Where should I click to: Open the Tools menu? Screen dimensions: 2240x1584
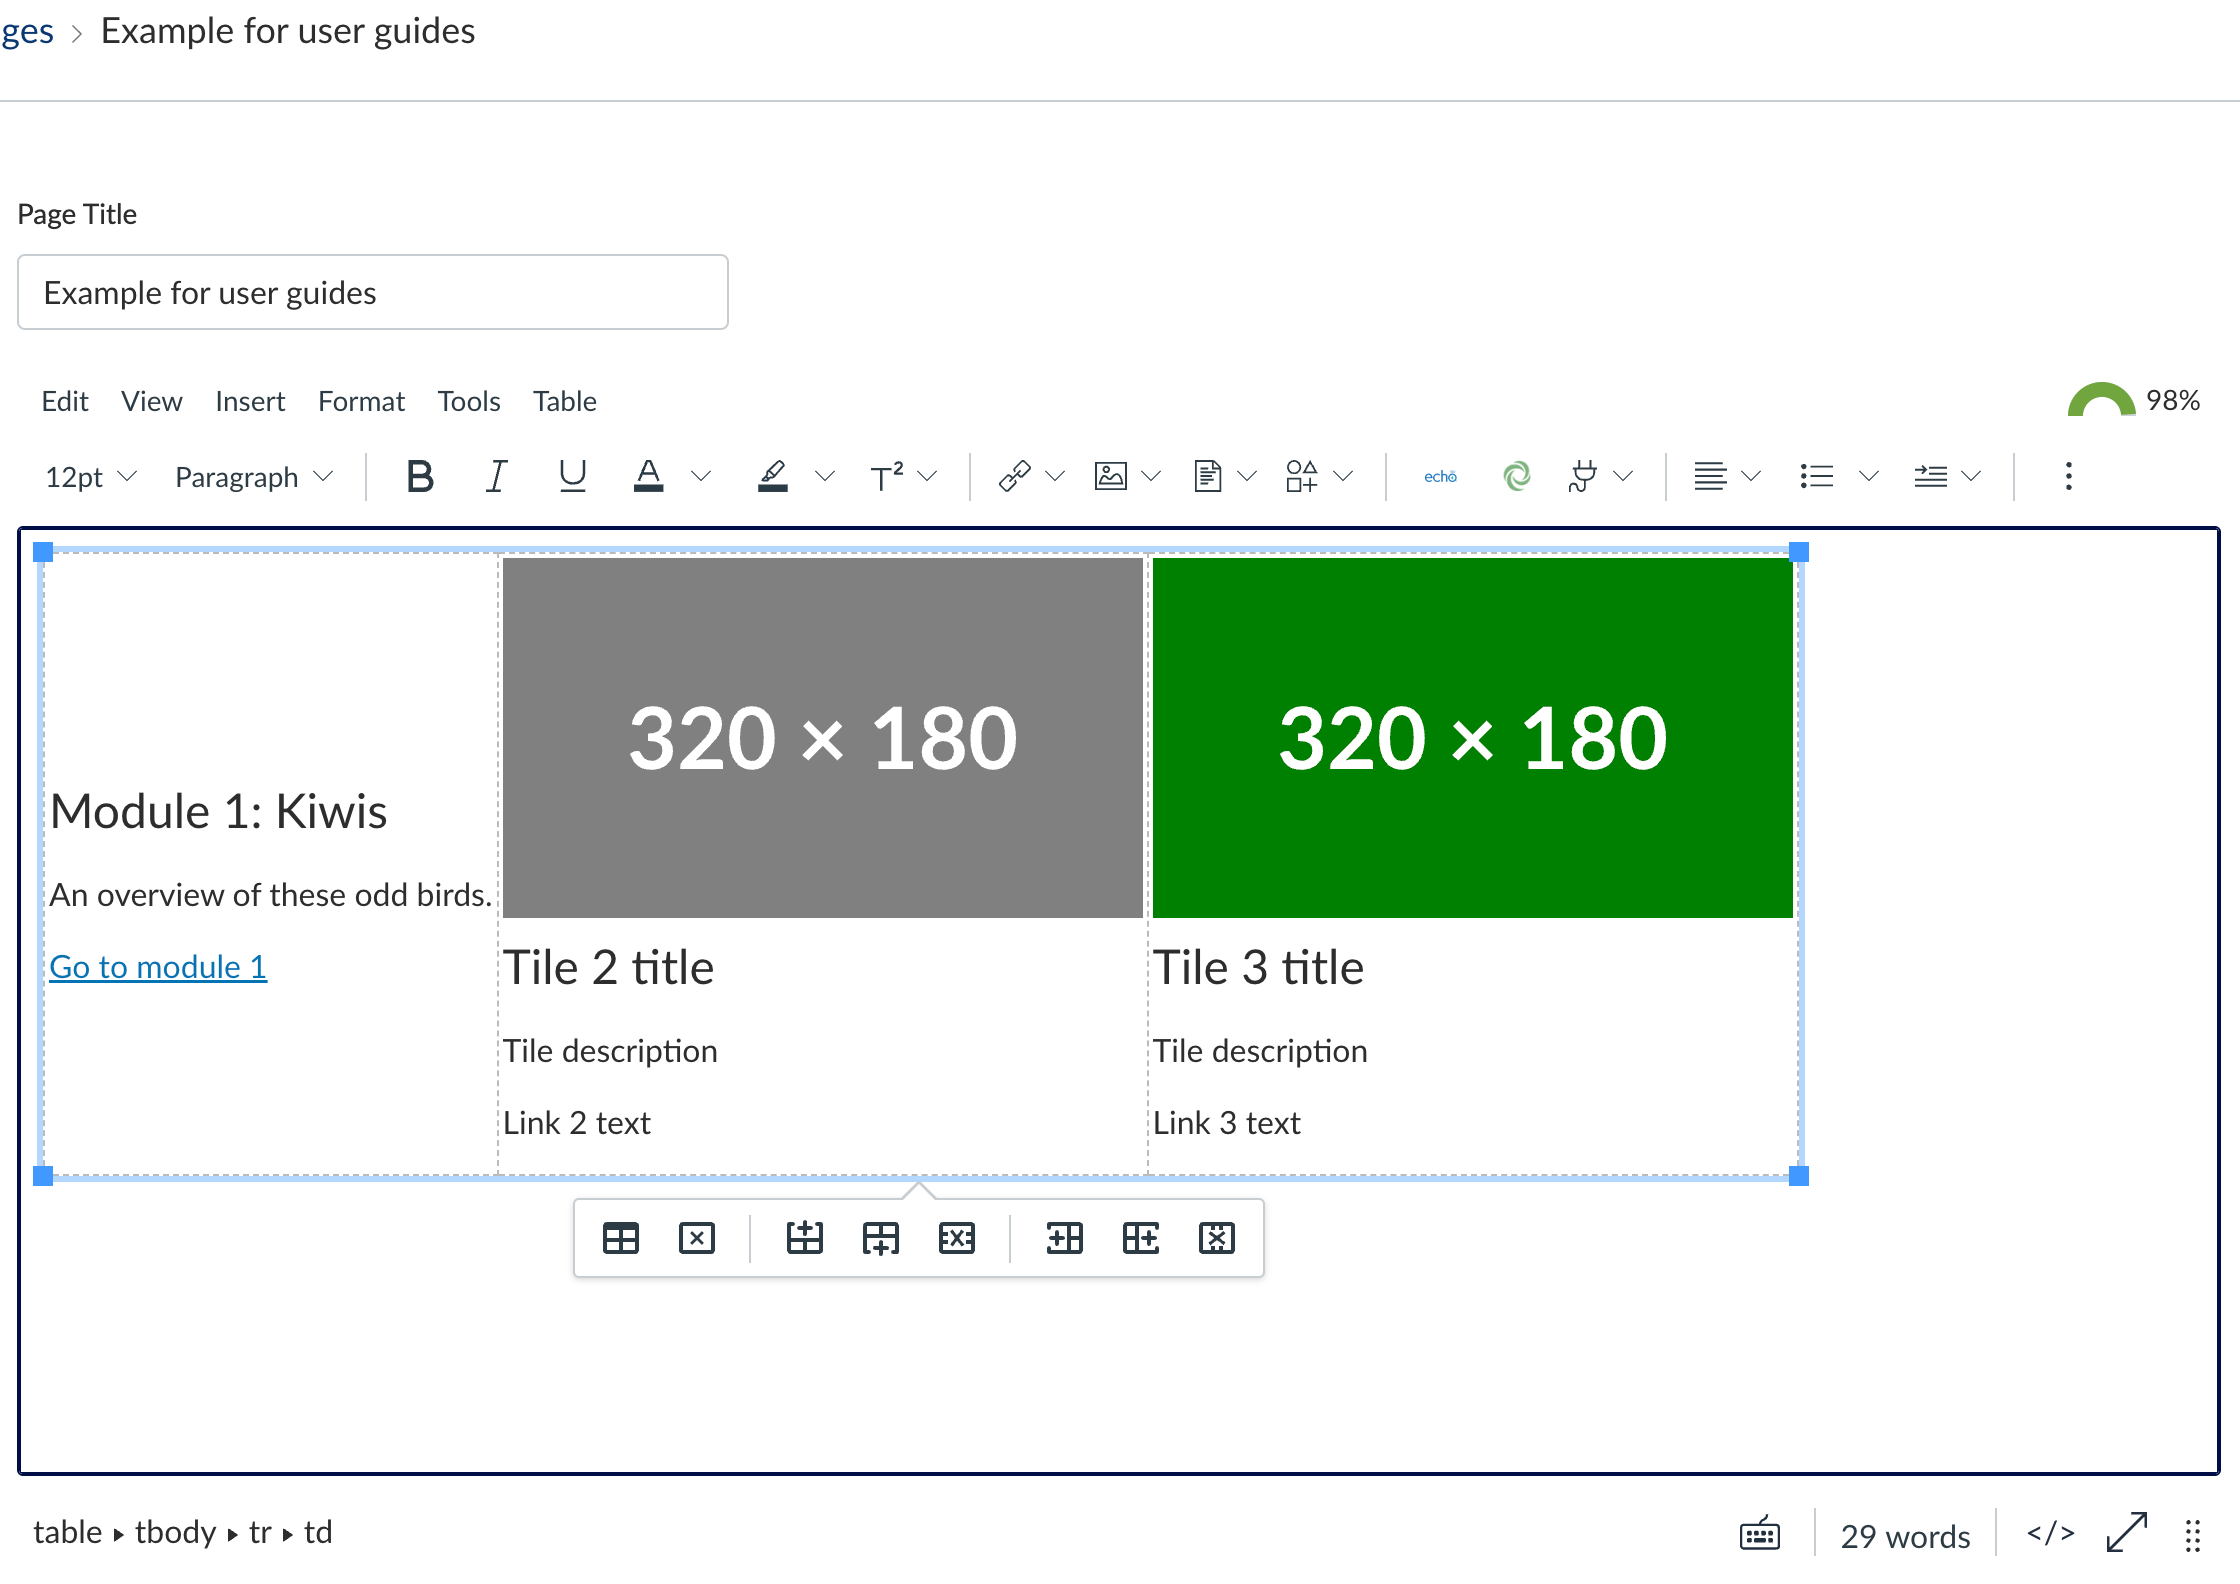tap(469, 401)
